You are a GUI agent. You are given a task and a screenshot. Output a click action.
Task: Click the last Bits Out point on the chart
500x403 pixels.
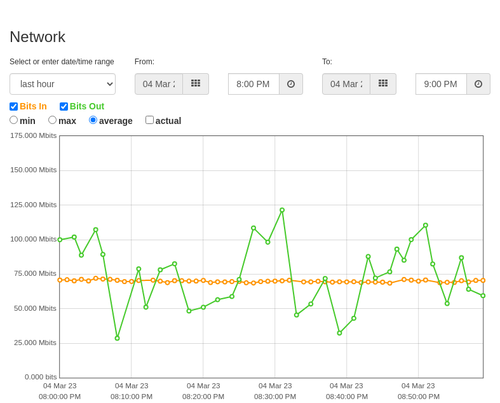pos(483,296)
